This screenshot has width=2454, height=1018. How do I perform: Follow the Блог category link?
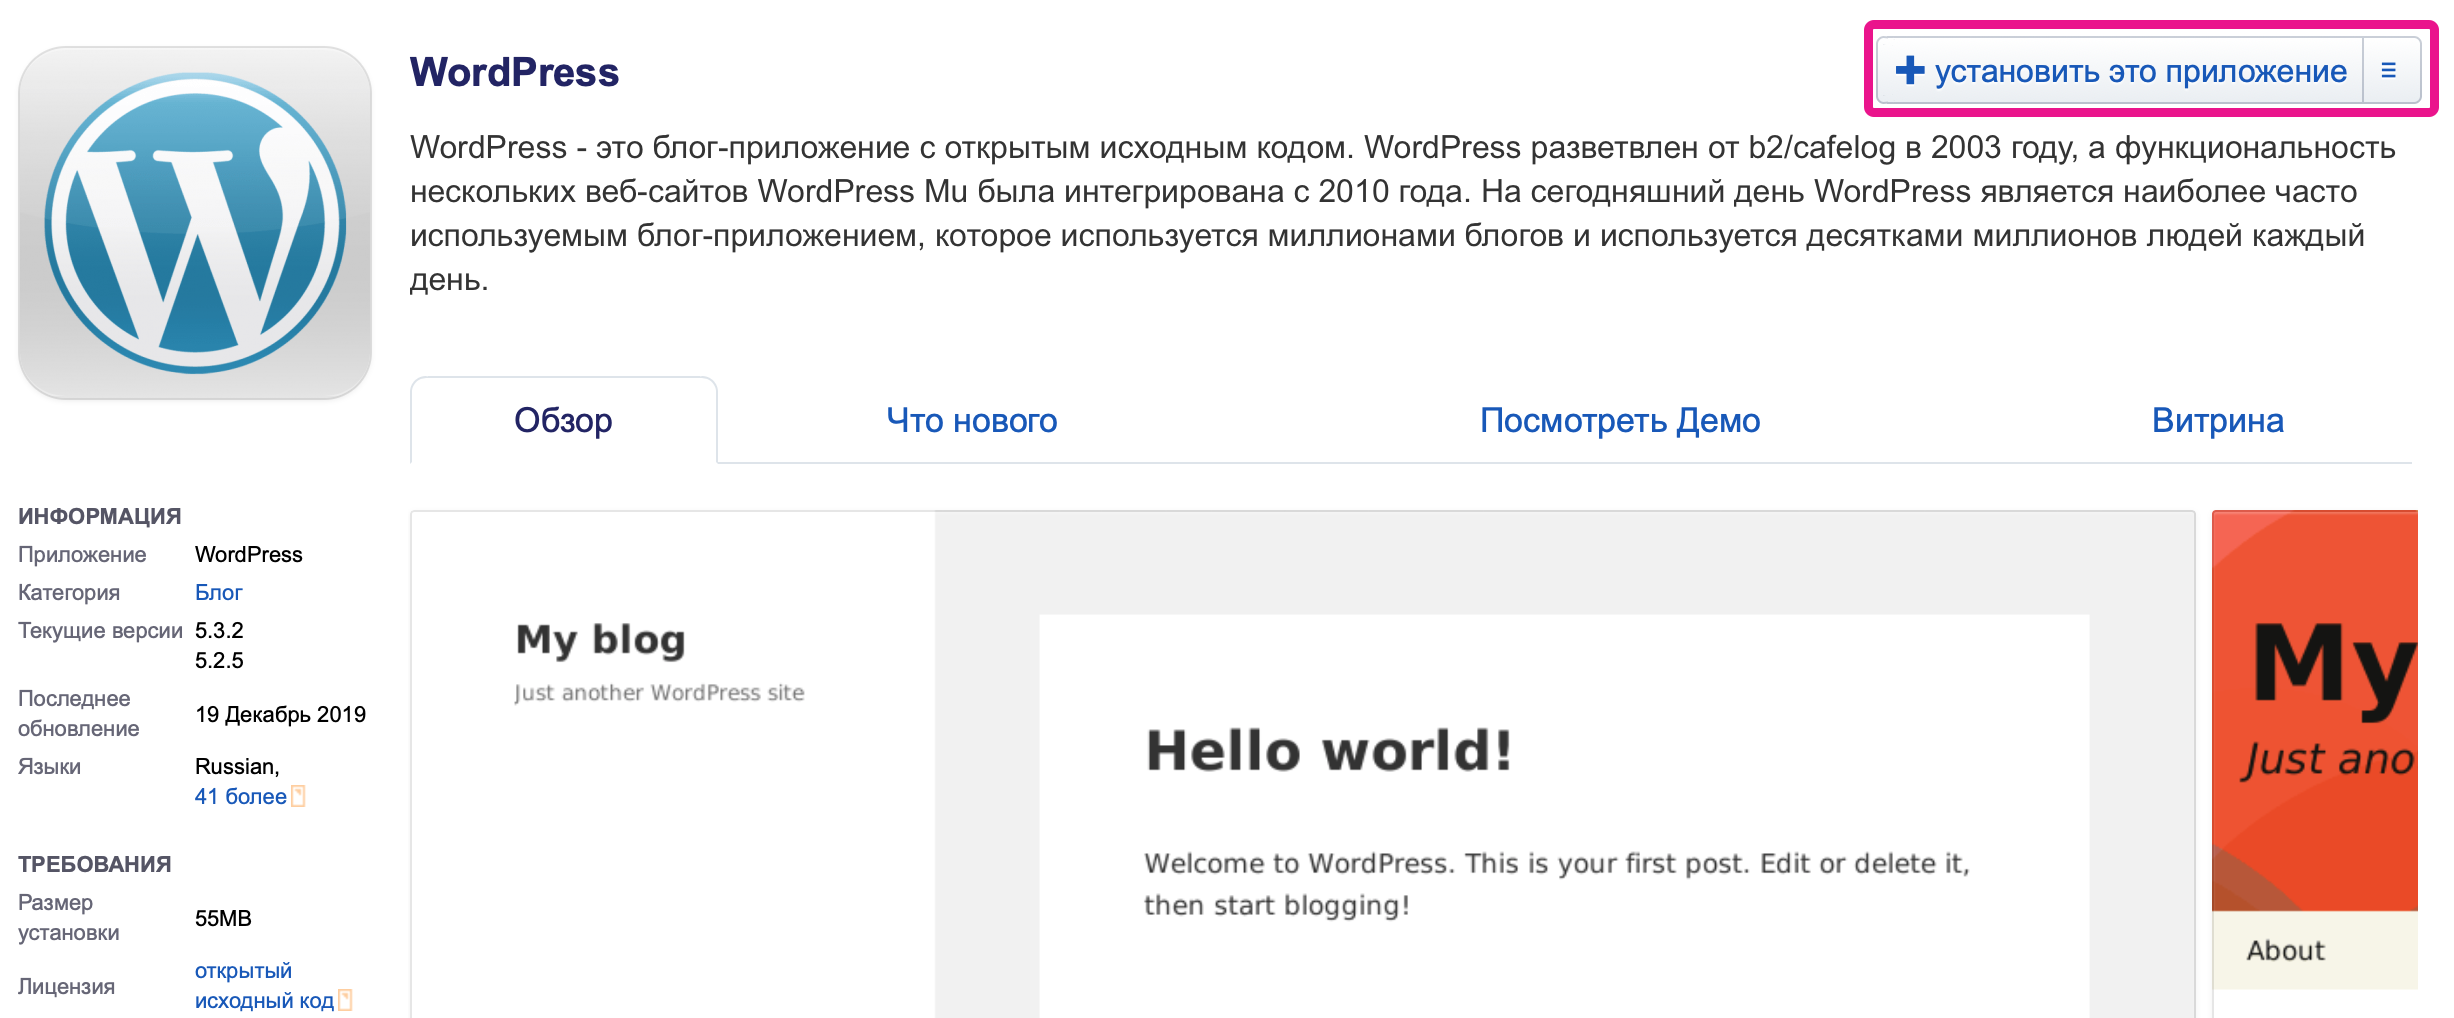point(218,593)
